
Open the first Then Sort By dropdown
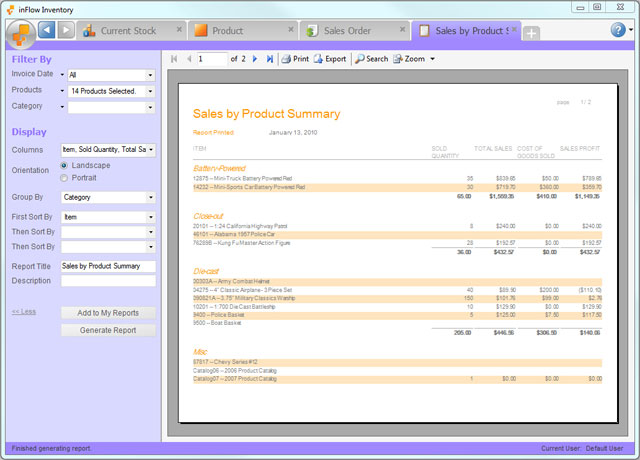151,232
